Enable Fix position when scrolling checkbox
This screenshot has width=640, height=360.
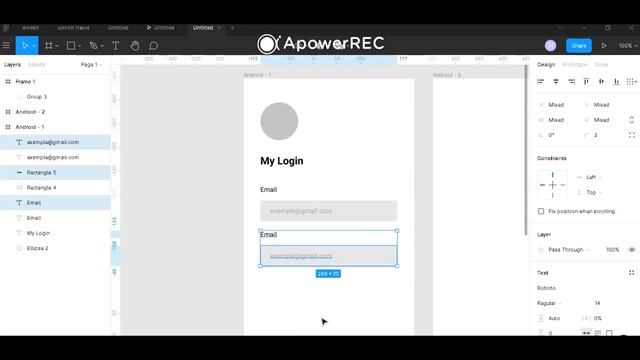click(541, 211)
